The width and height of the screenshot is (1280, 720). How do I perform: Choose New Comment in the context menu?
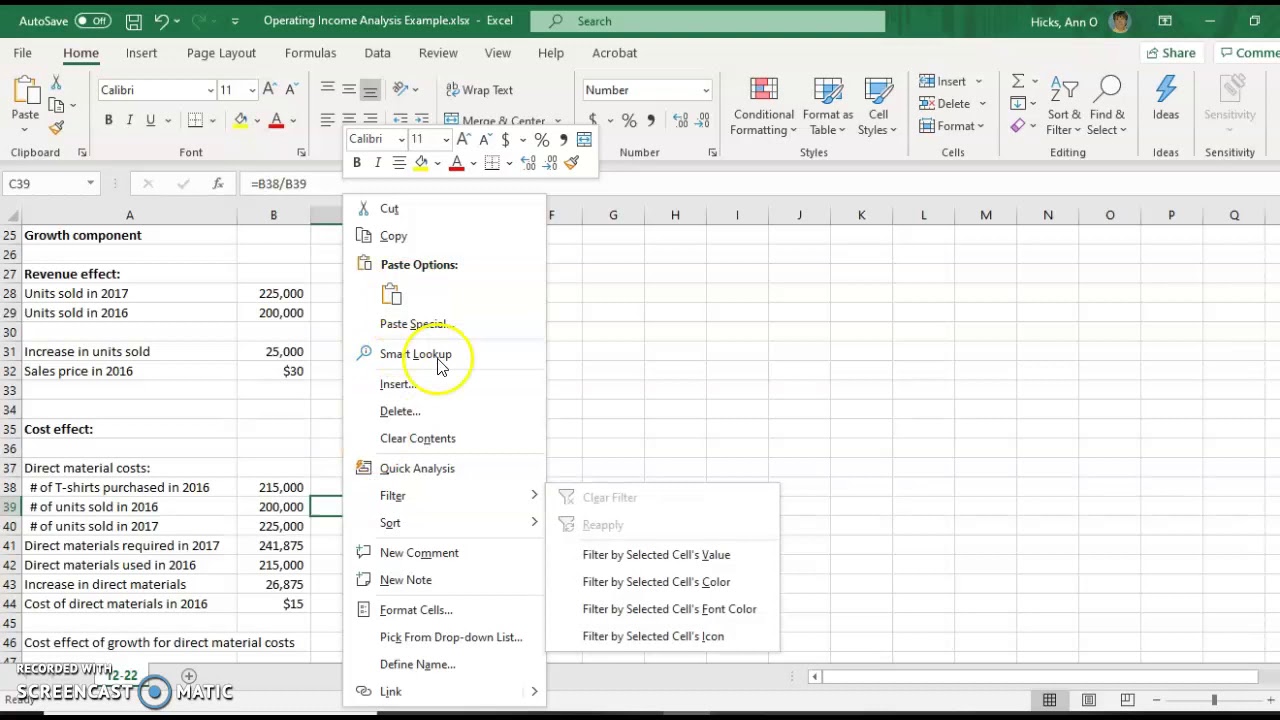[419, 553]
